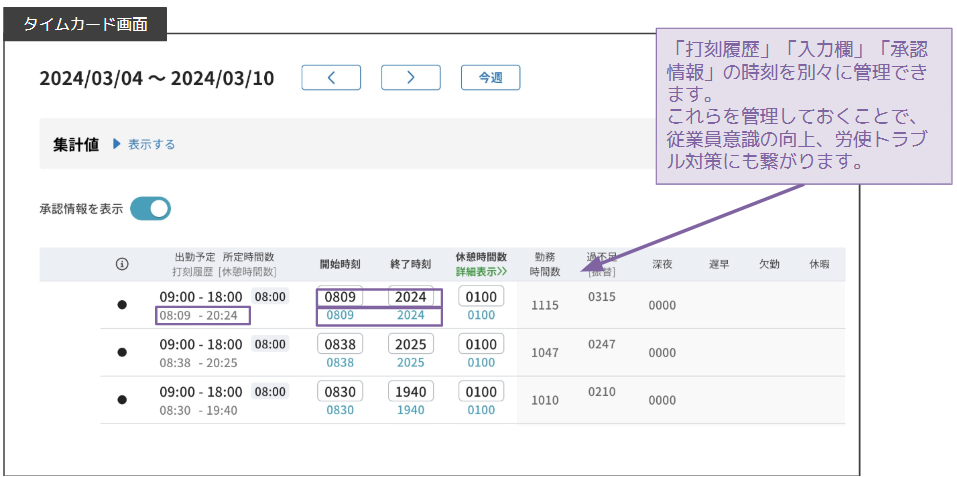The height and width of the screenshot is (477, 957).
Task: Edit break time field in 0809 row
Action: (x=481, y=297)
